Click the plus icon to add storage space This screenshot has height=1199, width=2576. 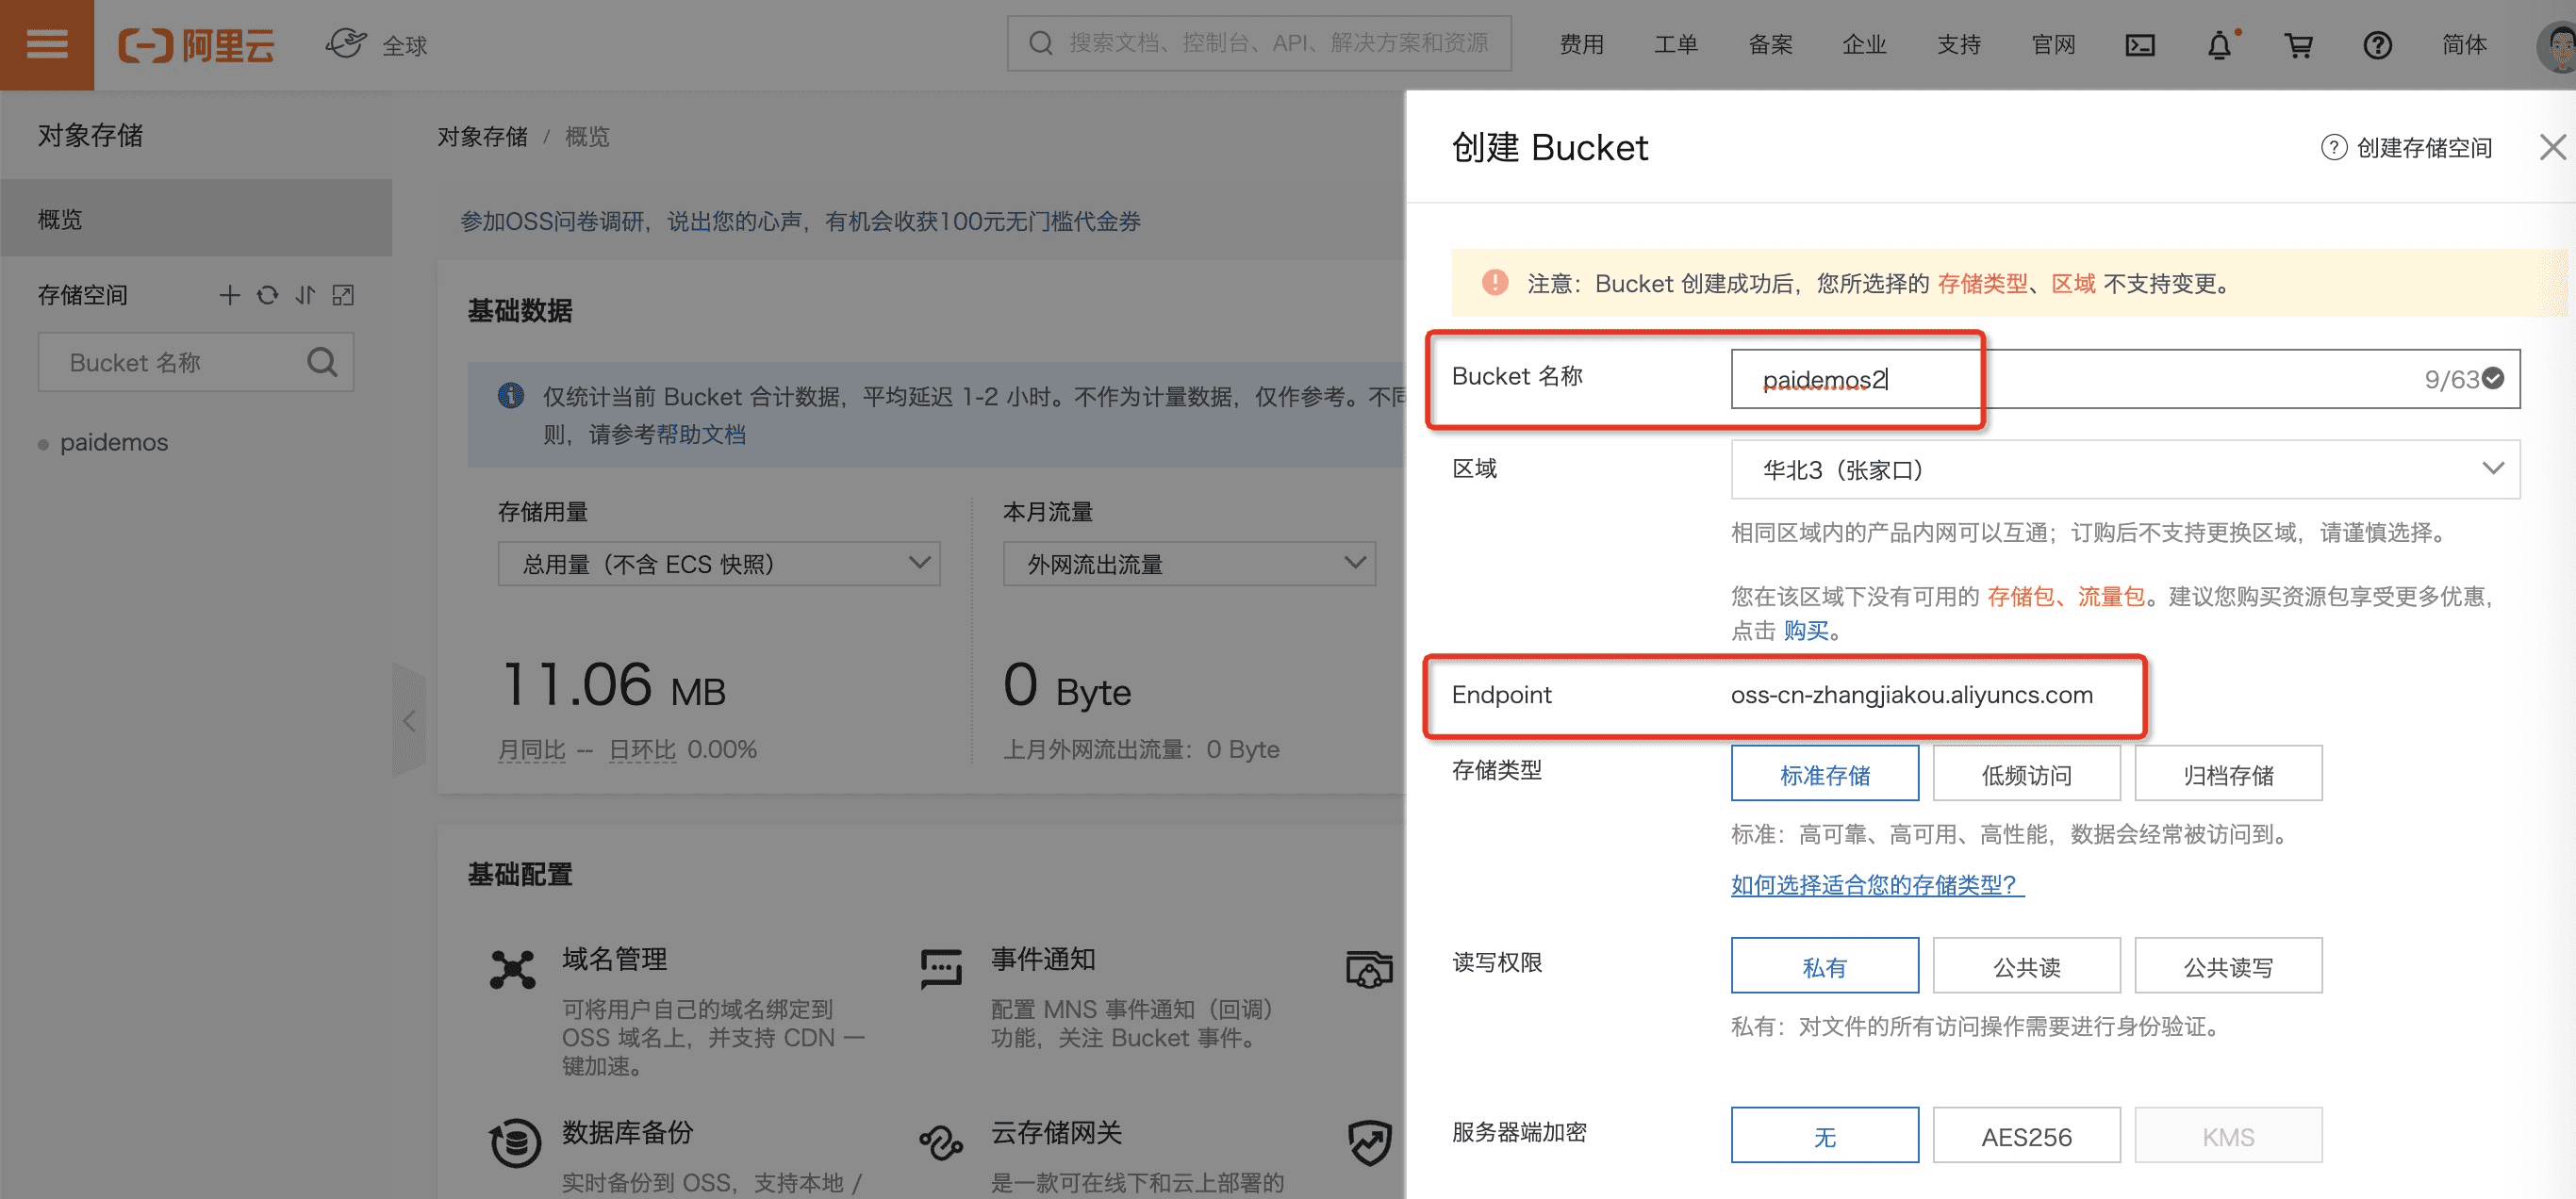pyautogui.click(x=229, y=295)
